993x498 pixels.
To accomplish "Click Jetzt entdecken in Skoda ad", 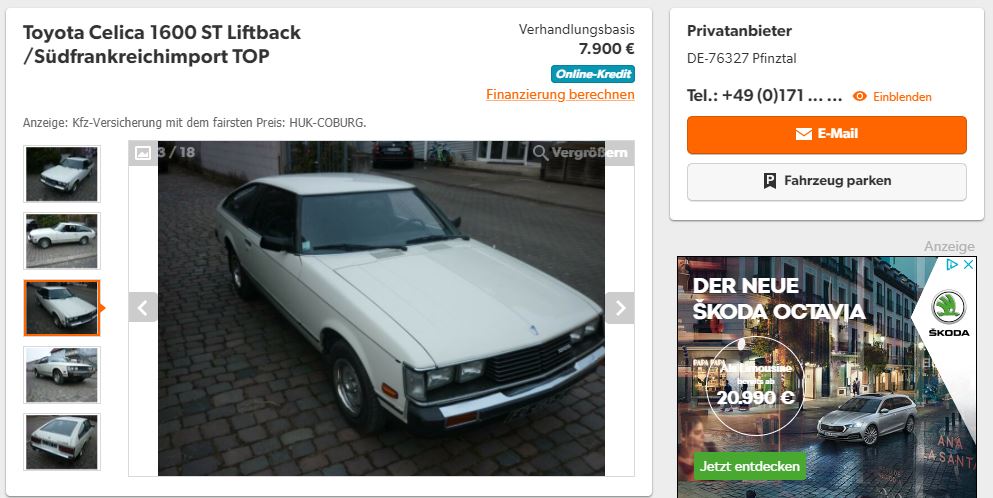I will 750,466.
